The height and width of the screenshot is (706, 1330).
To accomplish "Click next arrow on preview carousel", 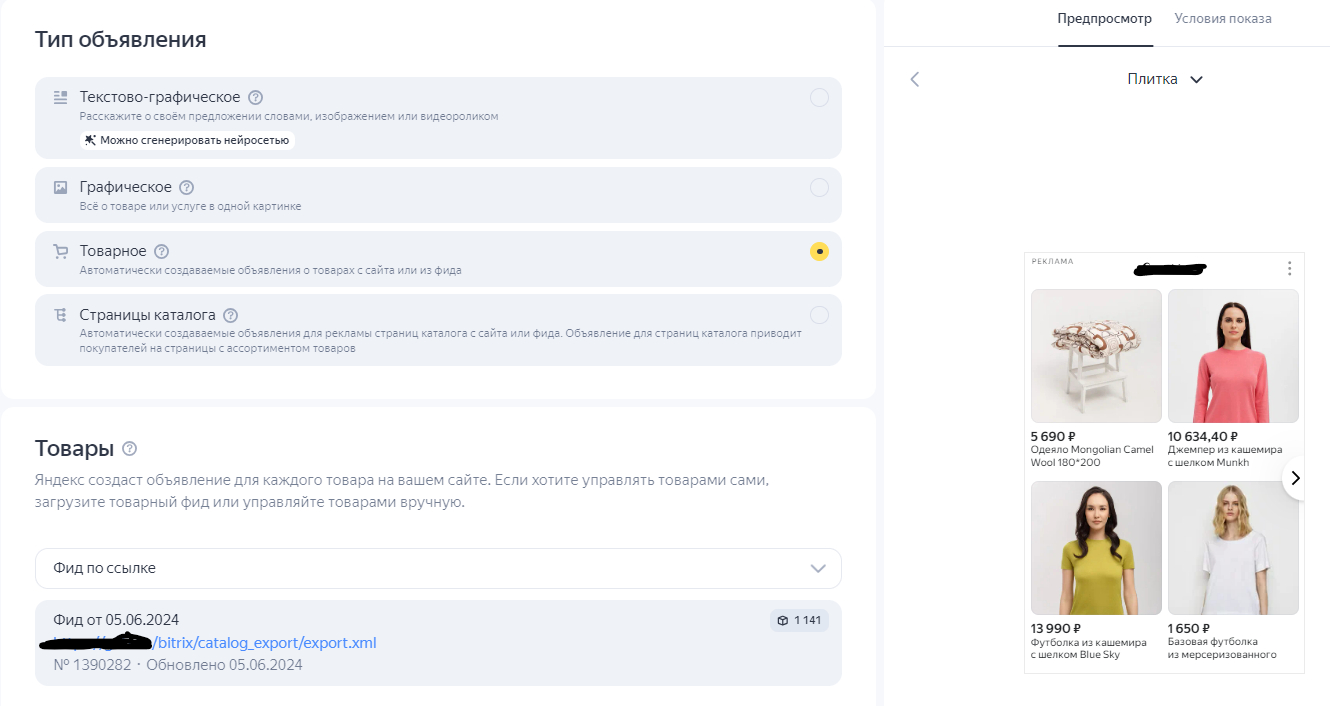I will [x=1295, y=478].
